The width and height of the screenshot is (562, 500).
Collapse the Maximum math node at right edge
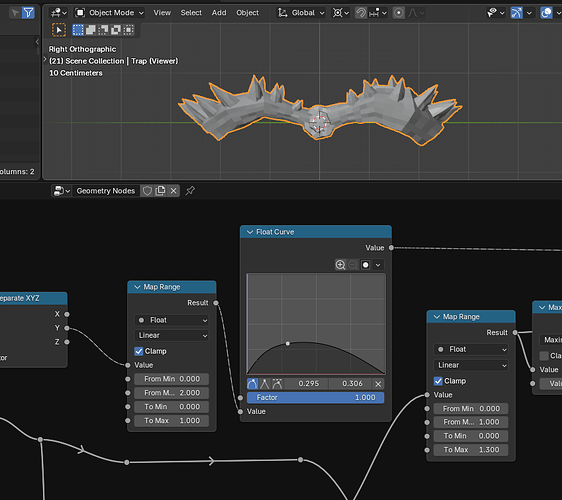(542, 308)
